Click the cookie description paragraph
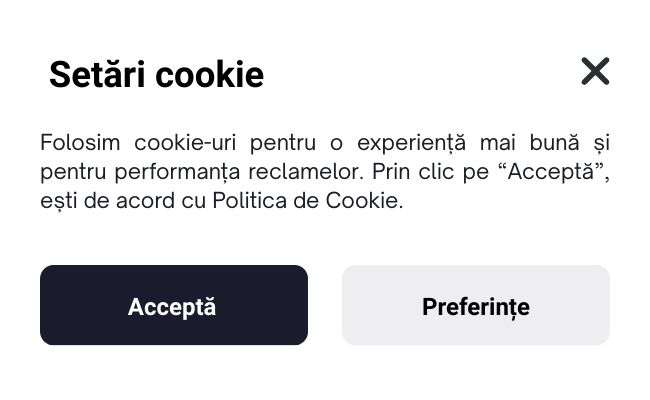 click(x=325, y=172)
